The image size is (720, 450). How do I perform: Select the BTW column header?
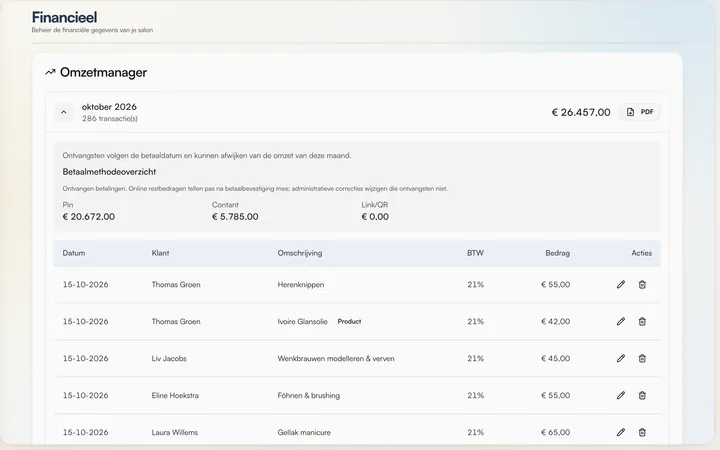pos(475,253)
